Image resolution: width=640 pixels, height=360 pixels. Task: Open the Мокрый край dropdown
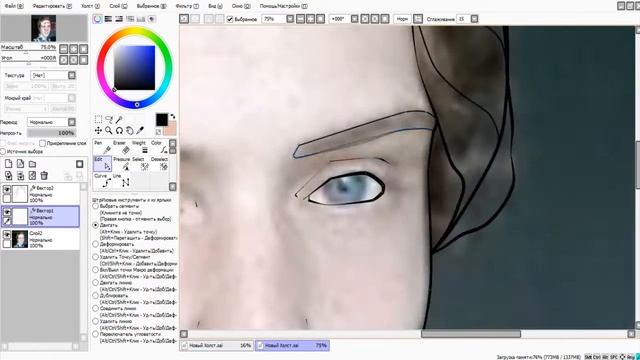click(x=72, y=98)
